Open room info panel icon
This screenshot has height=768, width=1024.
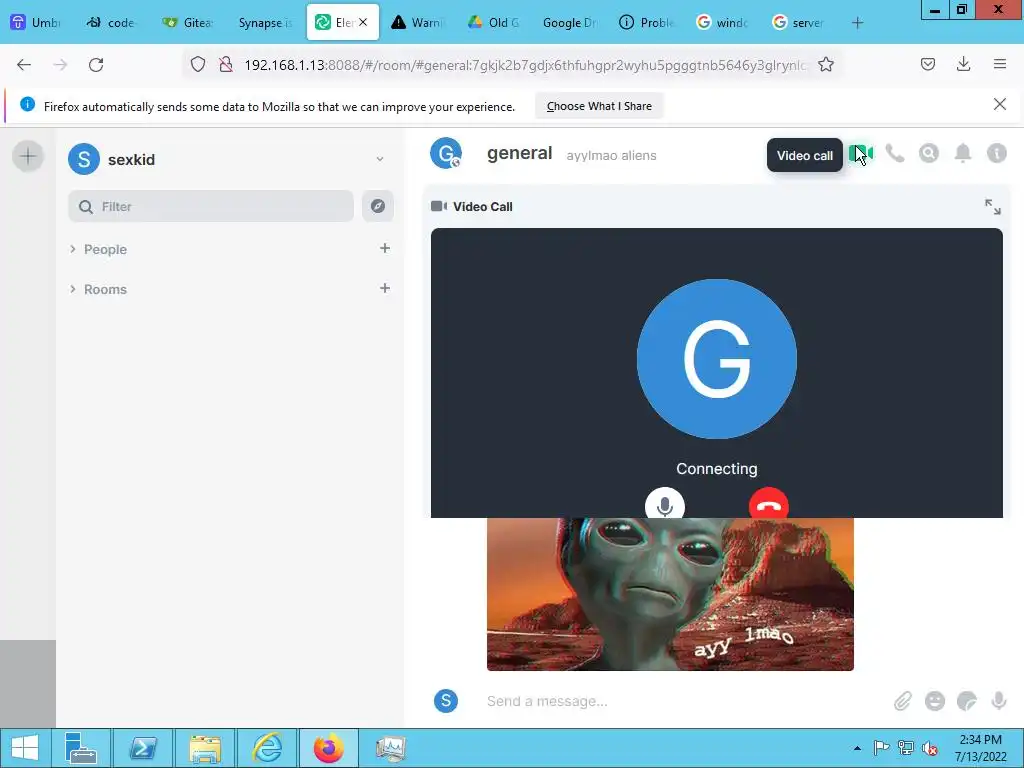(997, 153)
